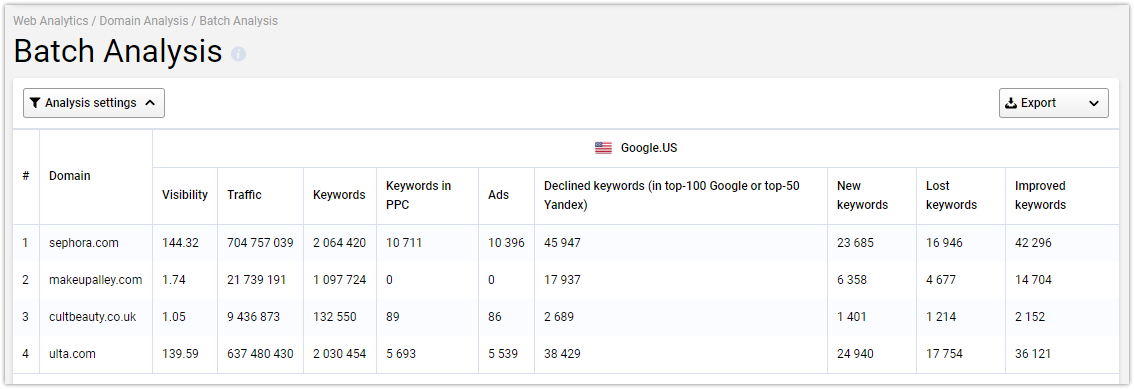Click the Lost keywords column header
The image size is (1134, 389).
pos(952,195)
